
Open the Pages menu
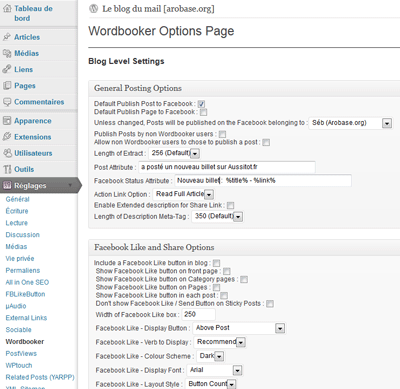[25, 86]
